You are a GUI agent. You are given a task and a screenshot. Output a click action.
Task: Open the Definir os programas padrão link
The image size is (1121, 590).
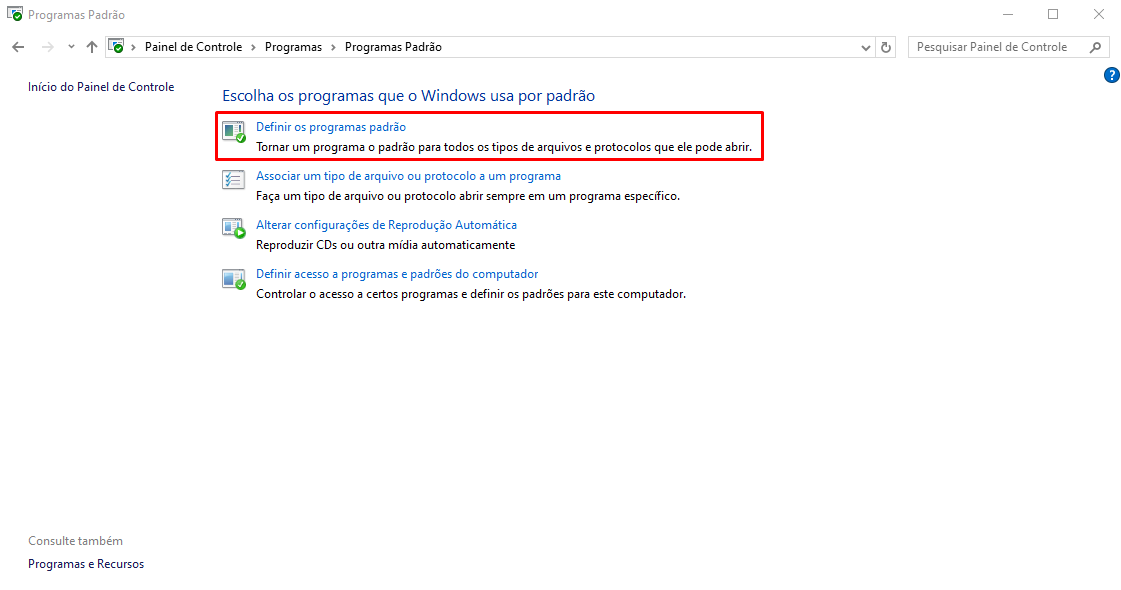pyautogui.click(x=330, y=127)
